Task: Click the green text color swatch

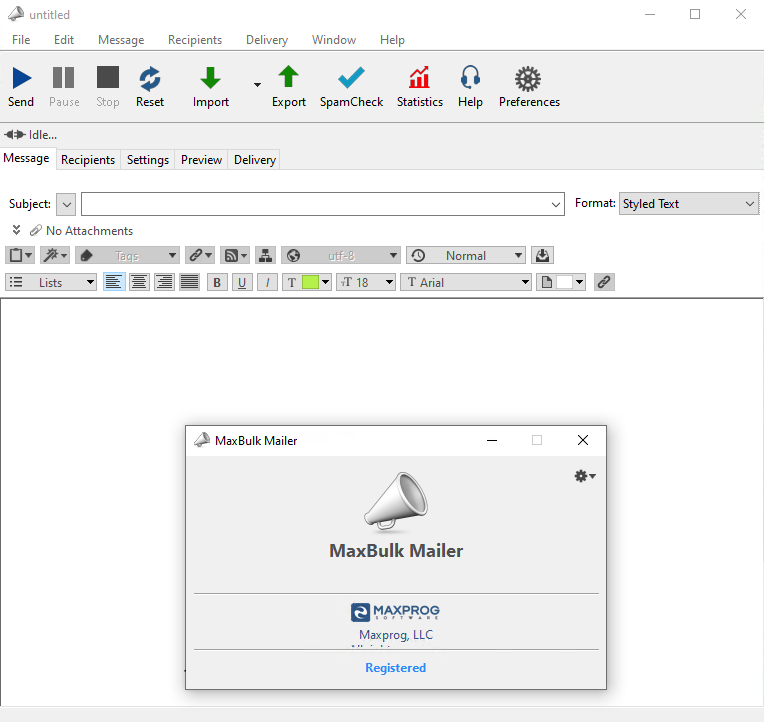Action: click(x=310, y=282)
